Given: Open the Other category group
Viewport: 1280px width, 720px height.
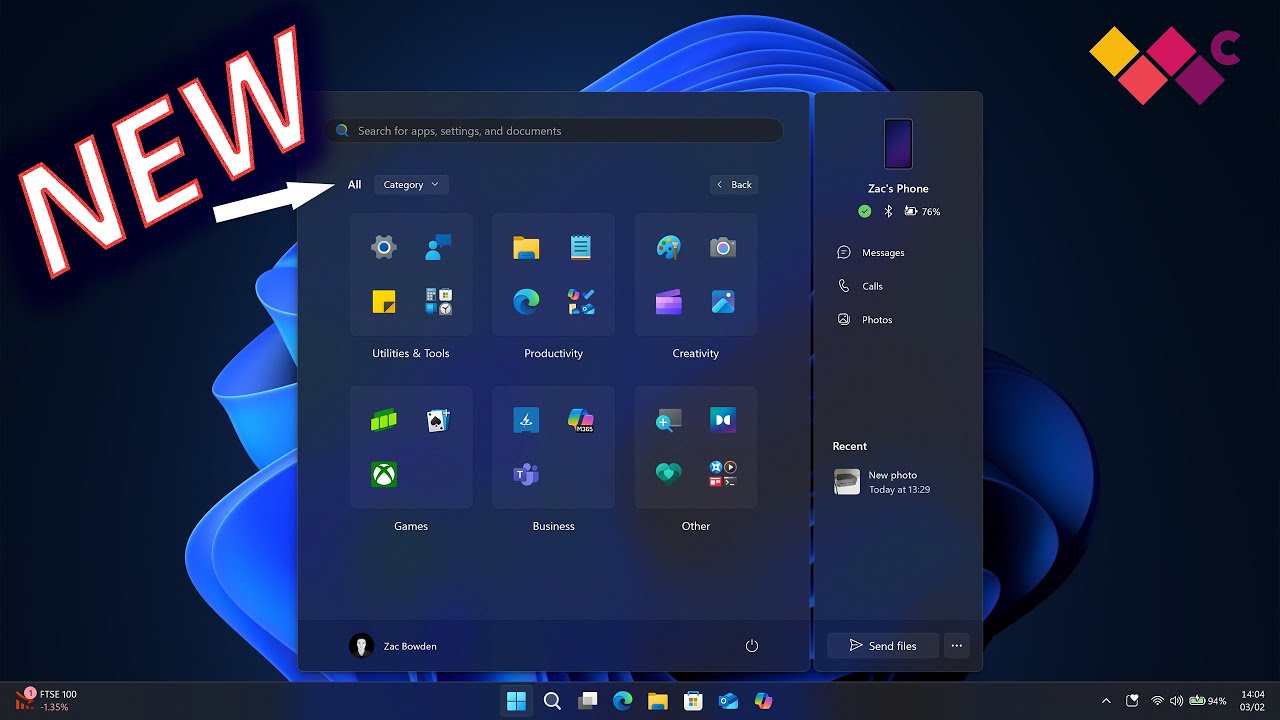Looking at the screenshot, I should pyautogui.click(x=695, y=447).
